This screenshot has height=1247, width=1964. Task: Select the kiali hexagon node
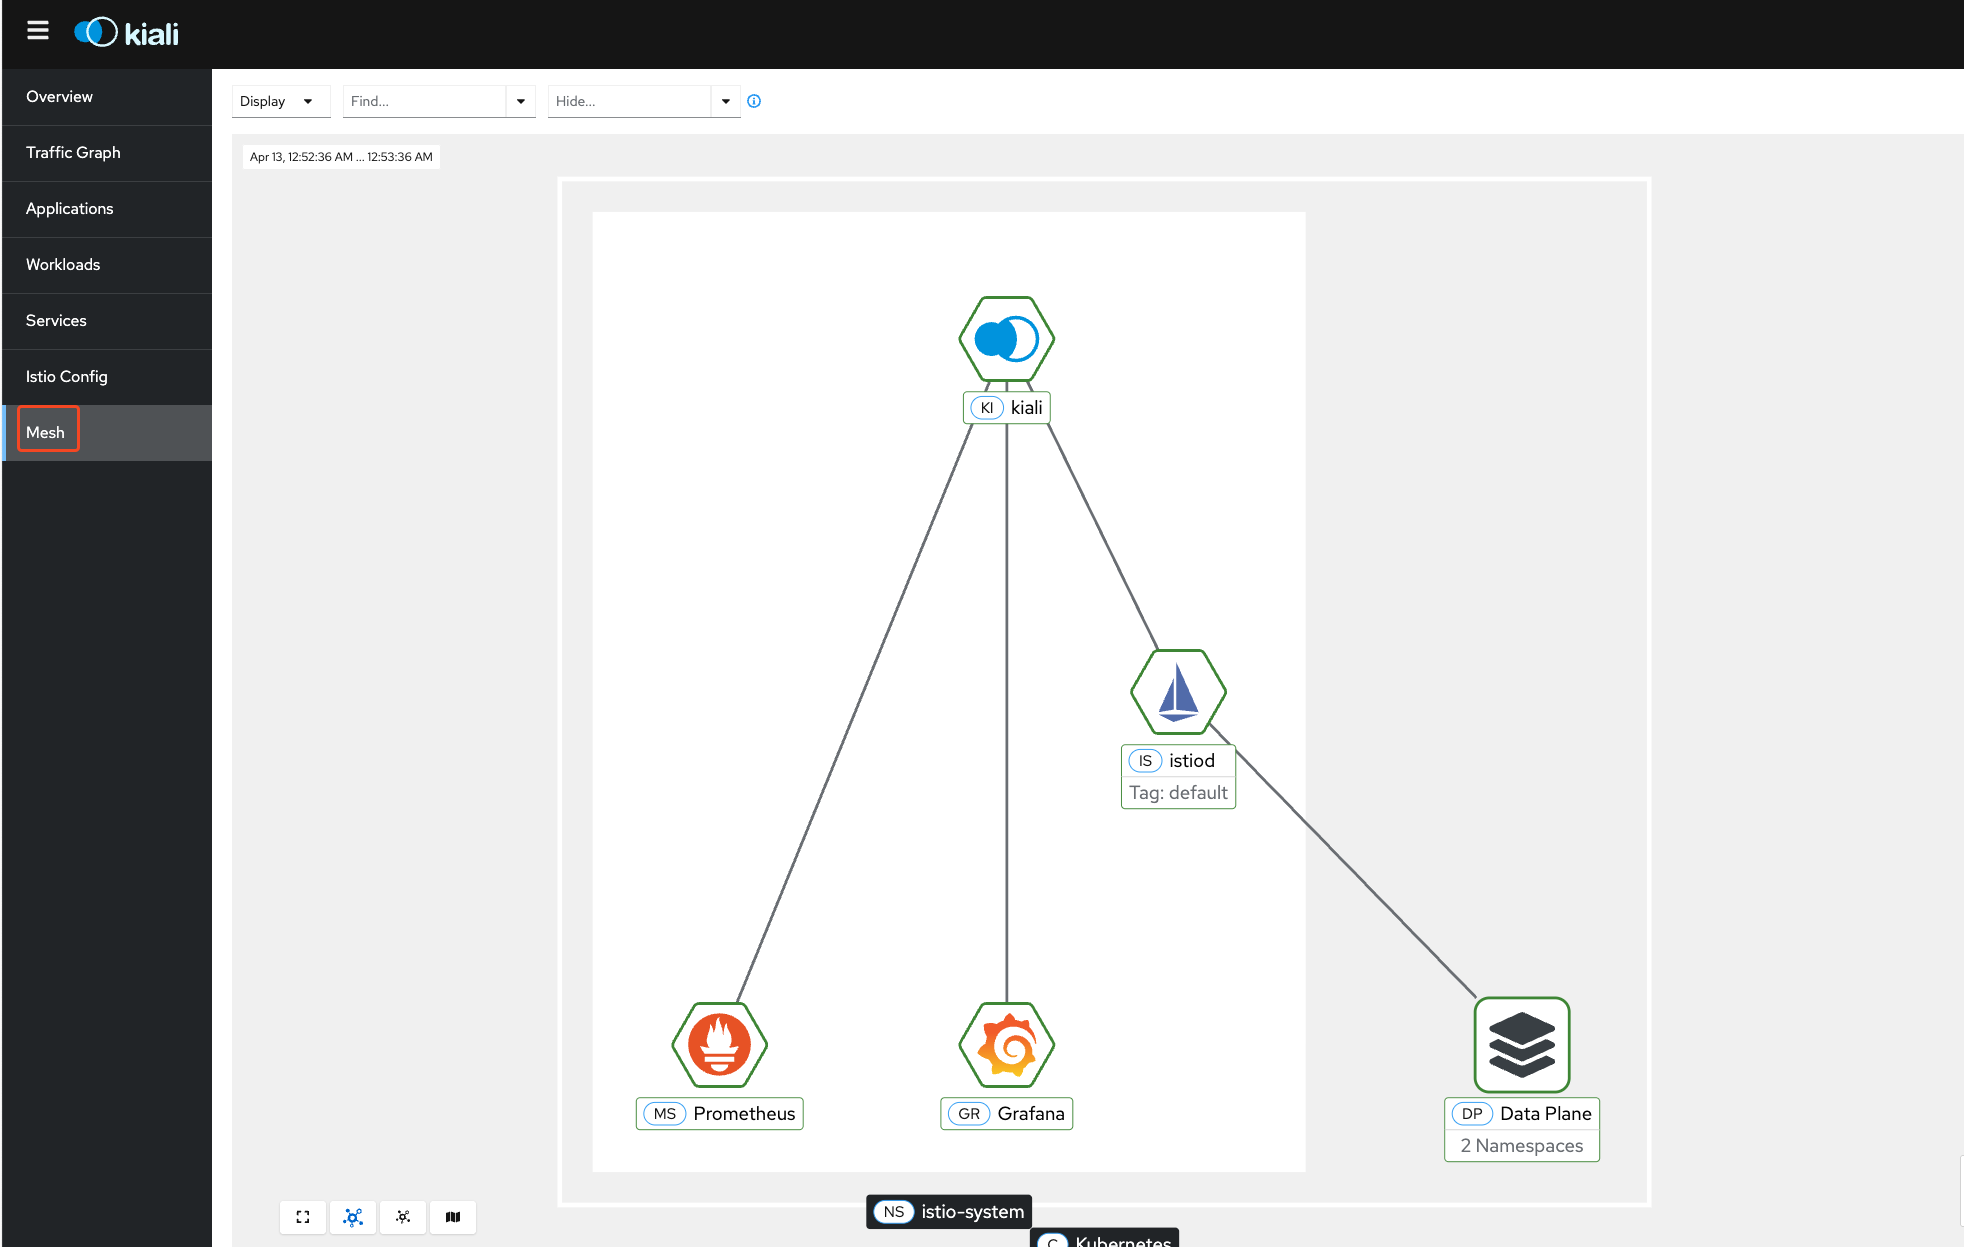(1006, 339)
